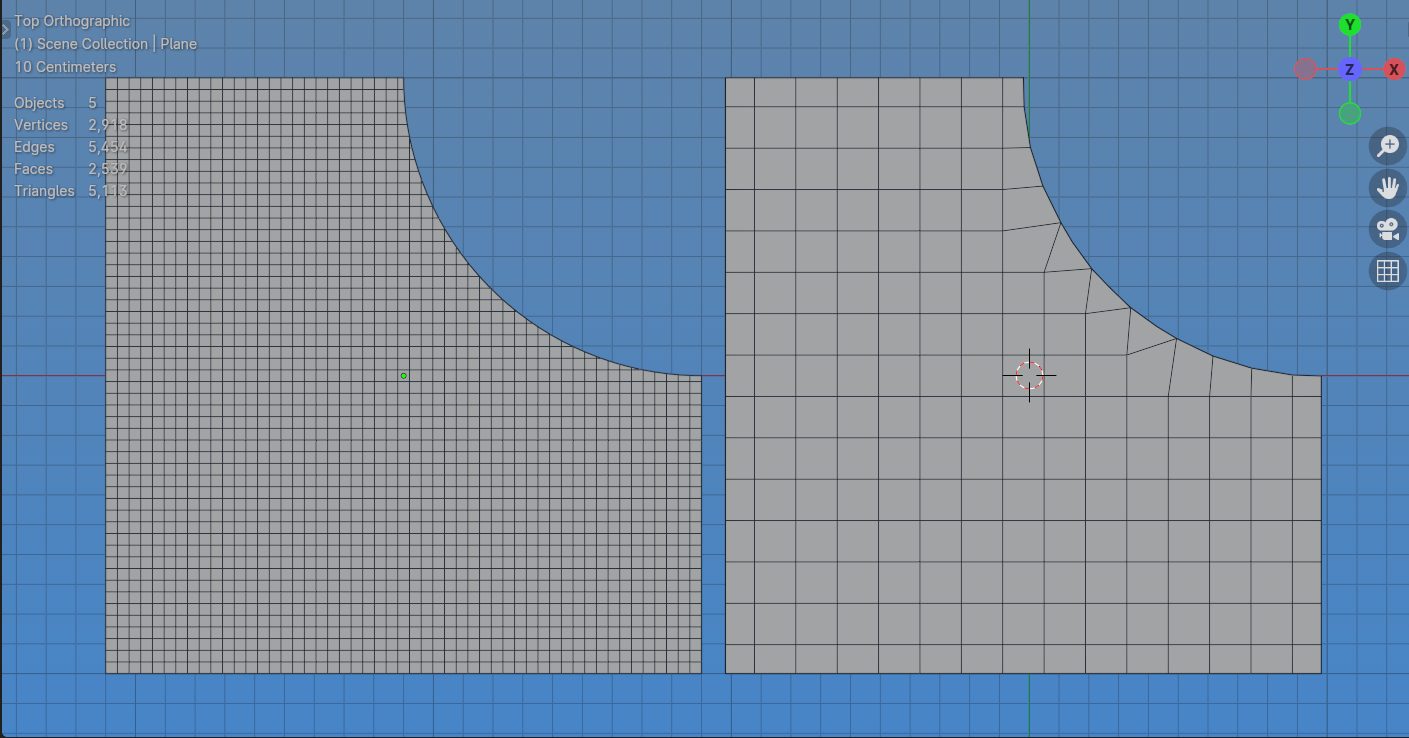Click the 'Top Orthographic' view label
1409x738 pixels.
[x=72, y=21]
